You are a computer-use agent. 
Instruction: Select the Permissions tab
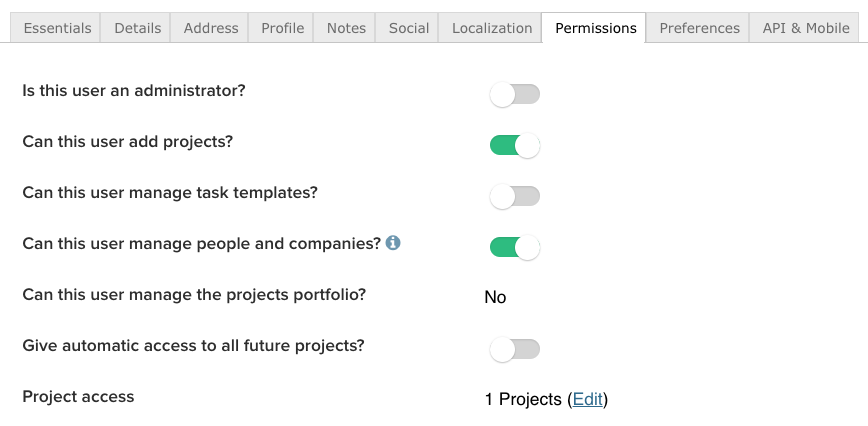pyautogui.click(x=596, y=28)
